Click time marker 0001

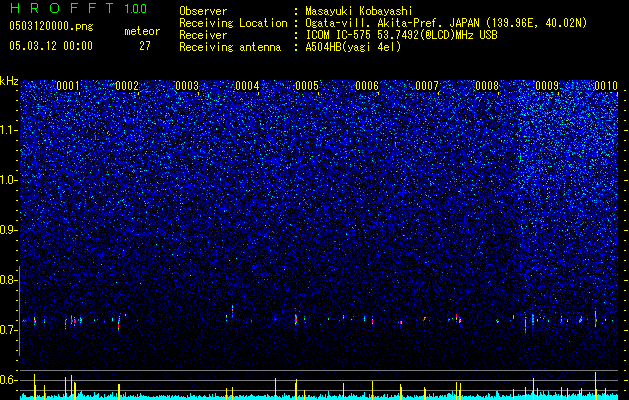pos(68,86)
